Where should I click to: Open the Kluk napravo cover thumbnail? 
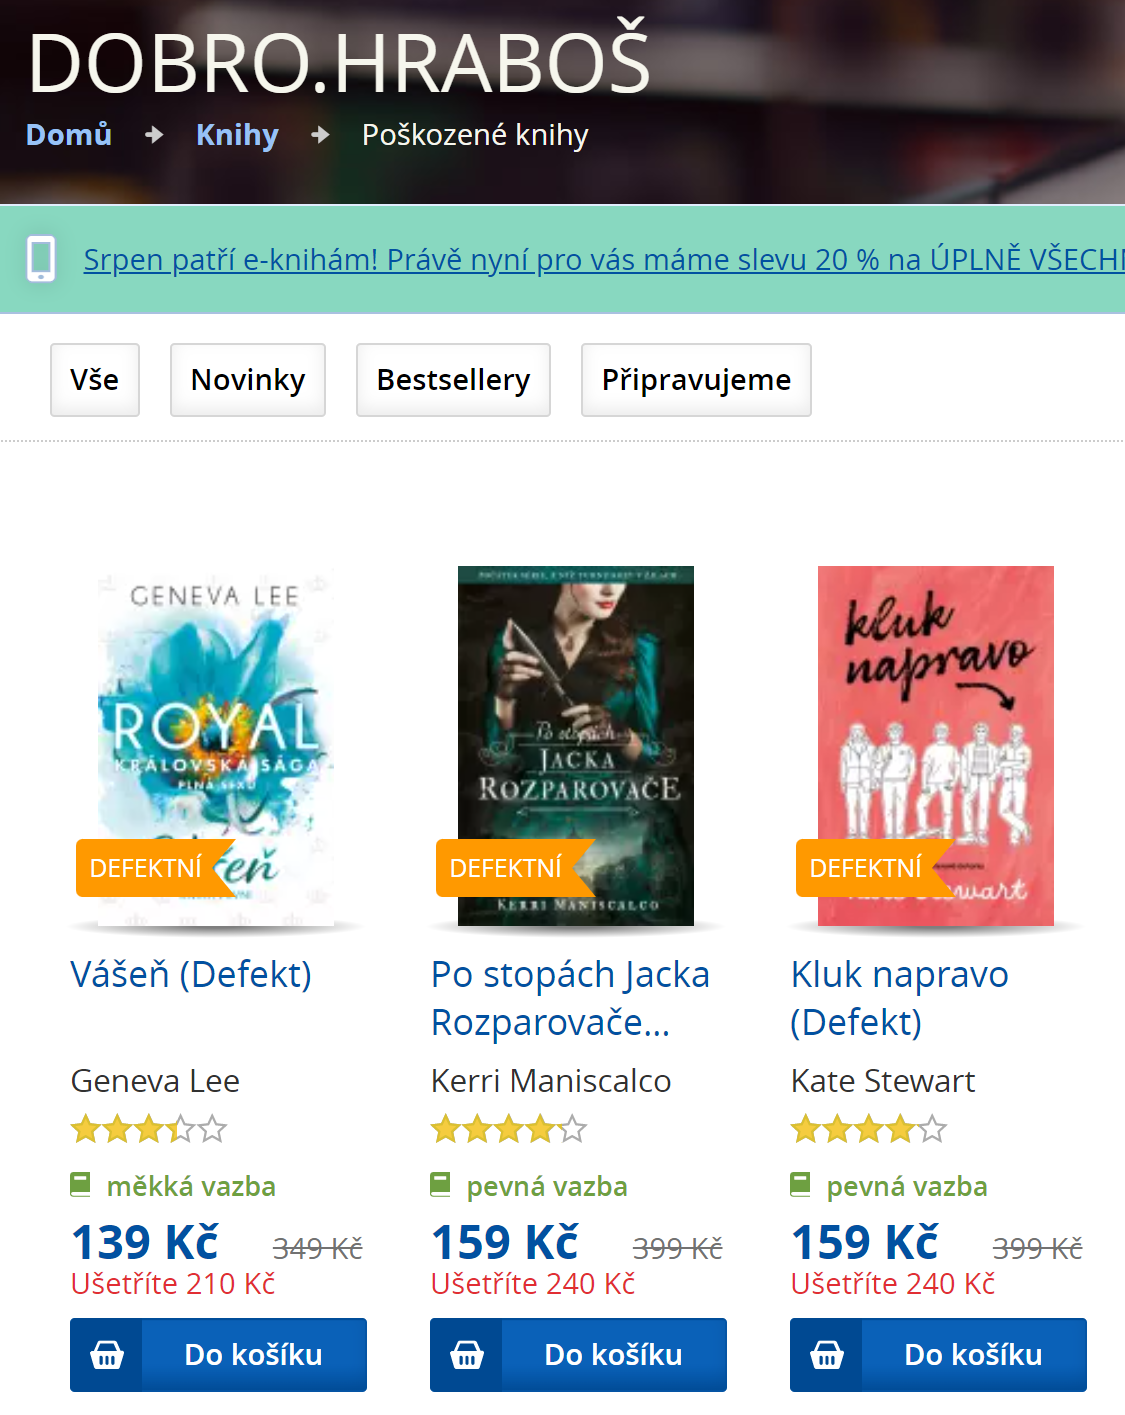(936, 746)
